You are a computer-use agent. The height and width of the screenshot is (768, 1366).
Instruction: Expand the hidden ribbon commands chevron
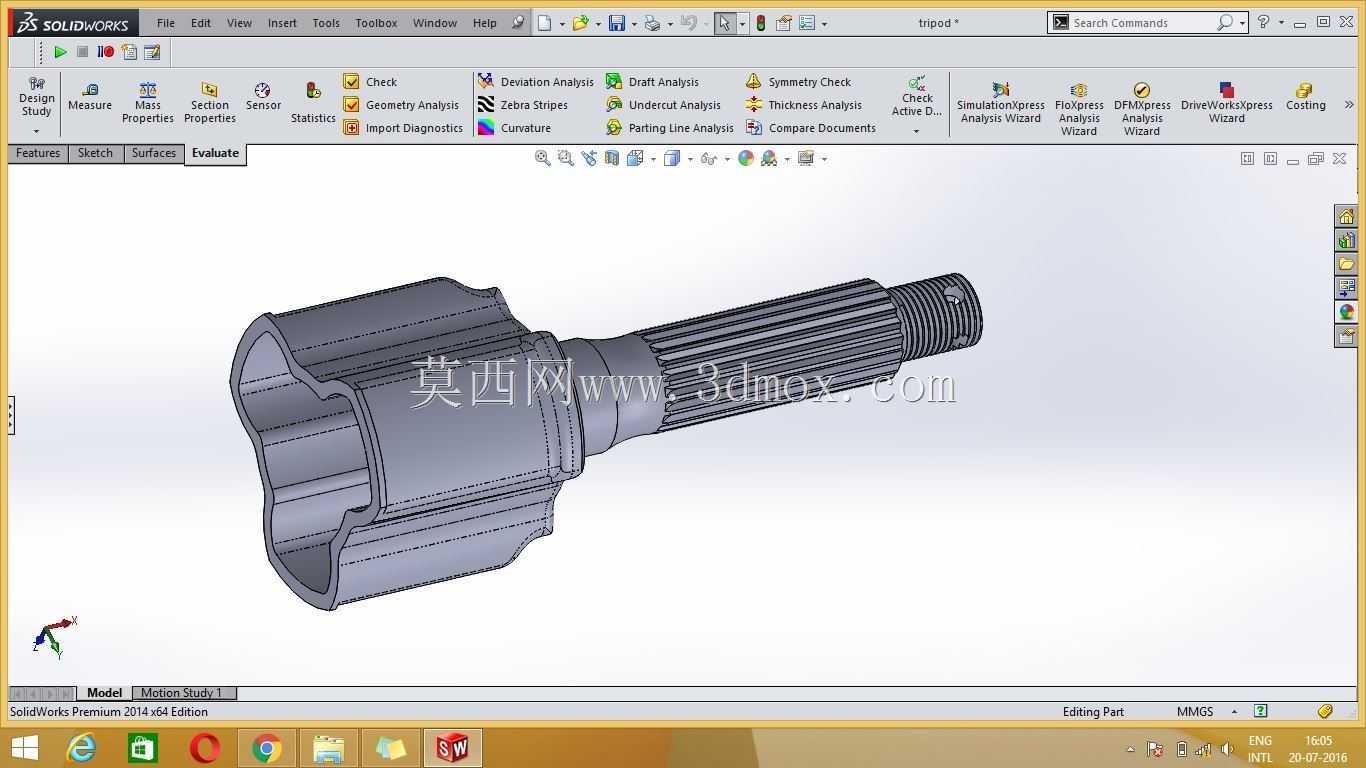[1348, 104]
